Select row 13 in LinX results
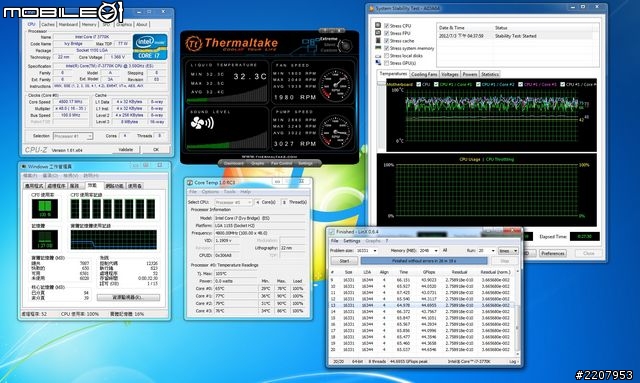Image resolution: width=640 pixels, height=383 pixels. point(422,305)
